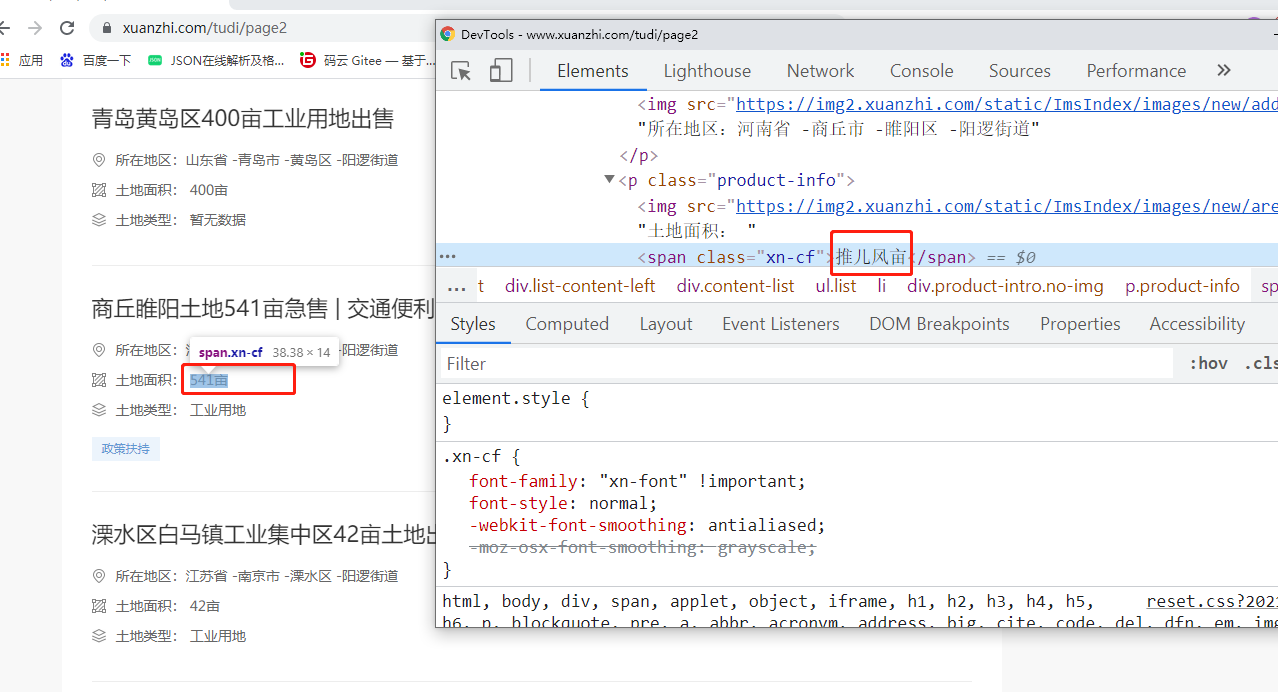Screen dimensions: 1278x692
Task: Click the 所在地区：河南省 text node
Action: point(839,129)
